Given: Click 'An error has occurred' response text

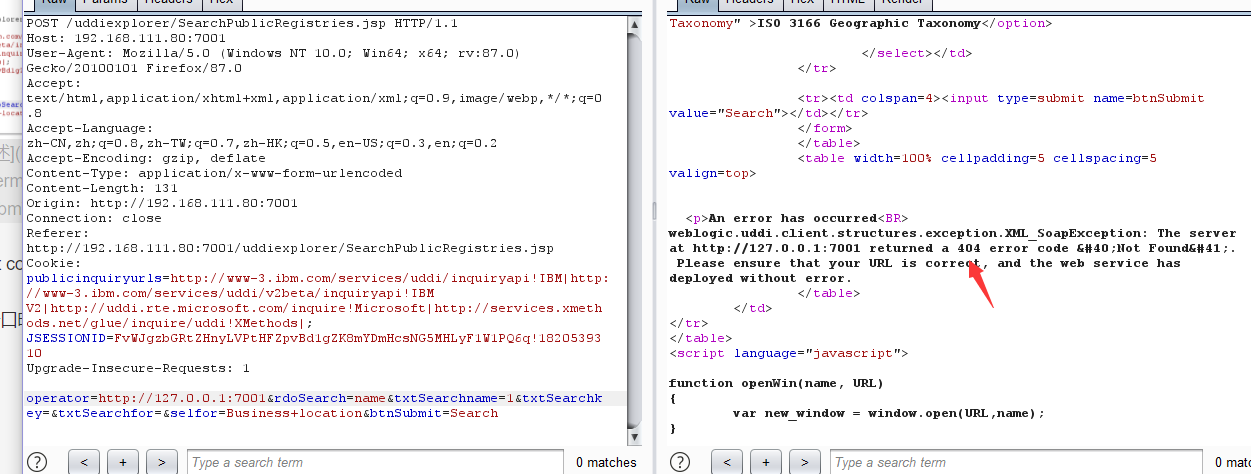Looking at the screenshot, I should pos(793,218).
